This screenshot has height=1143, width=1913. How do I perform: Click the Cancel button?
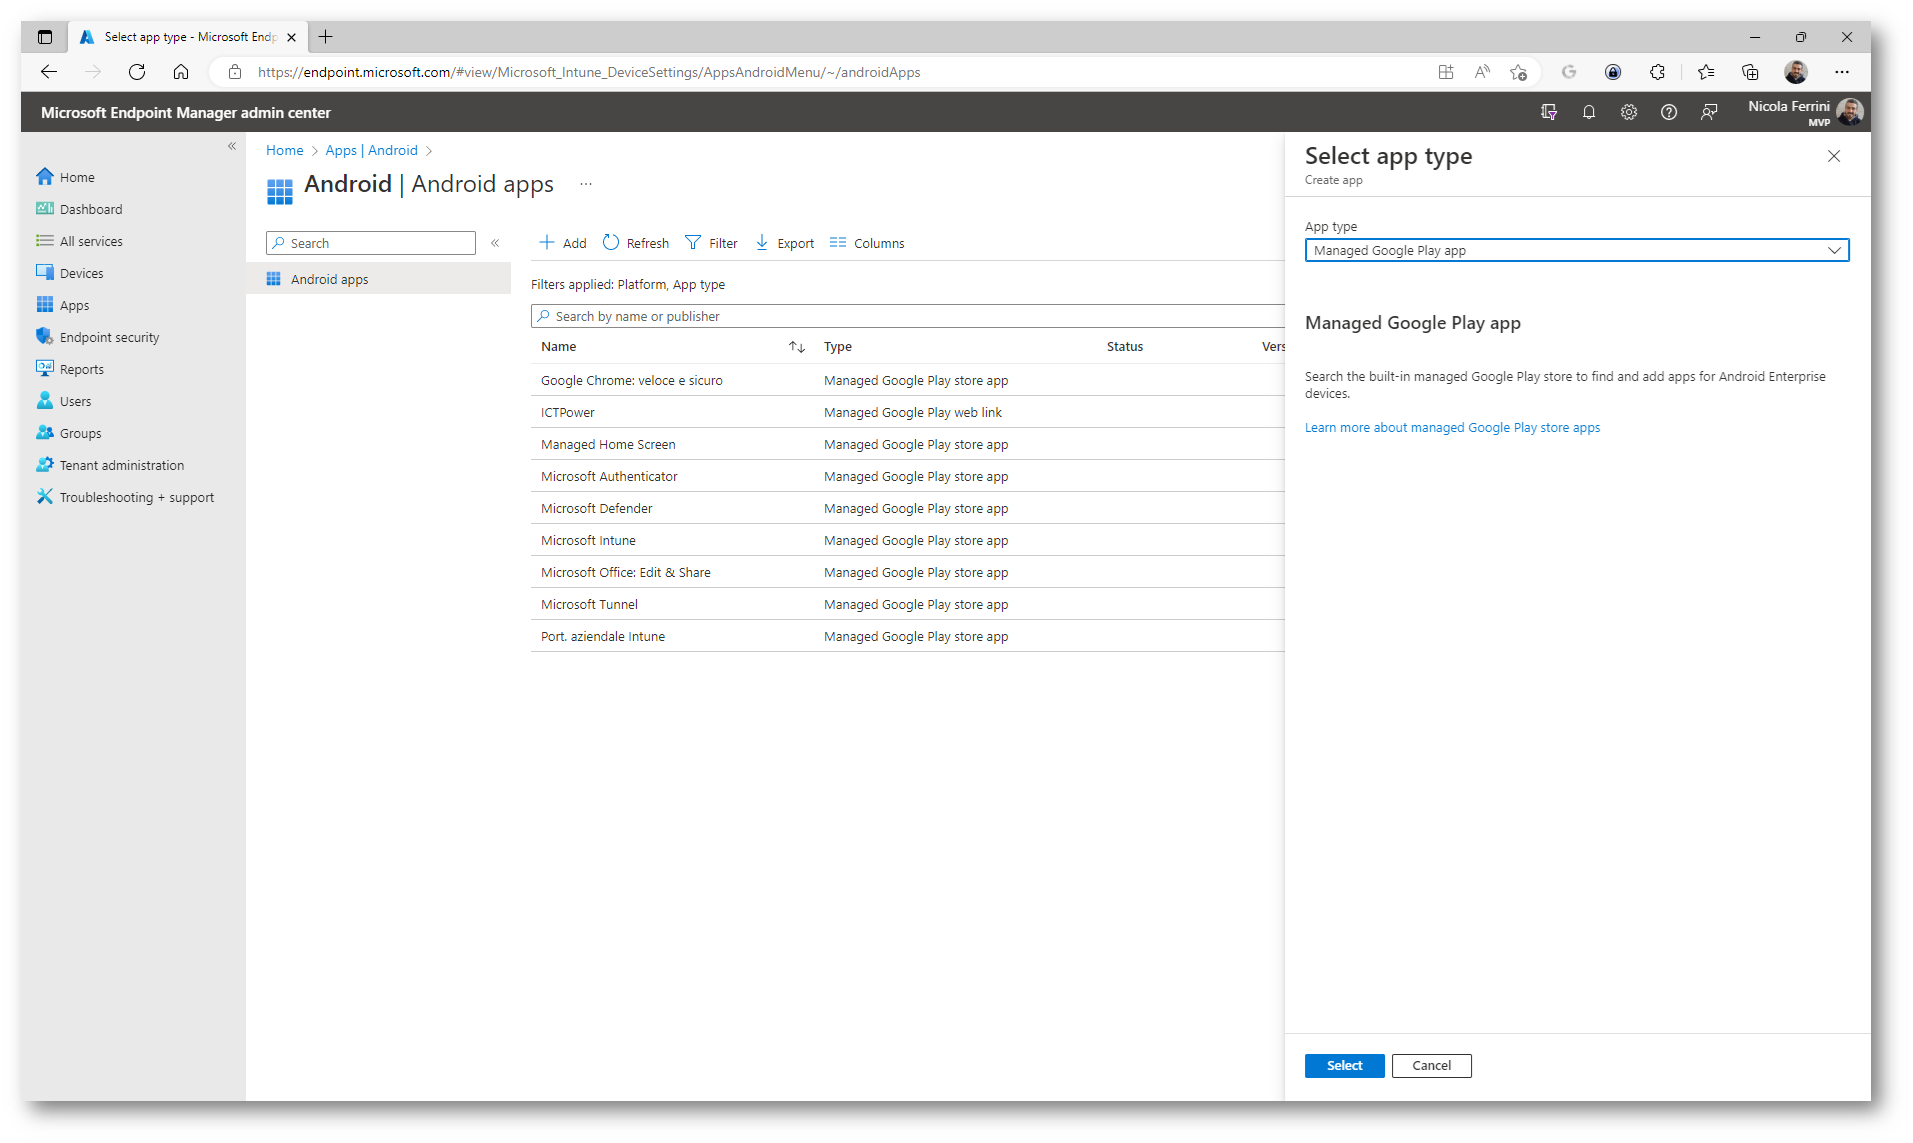point(1431,1065)
